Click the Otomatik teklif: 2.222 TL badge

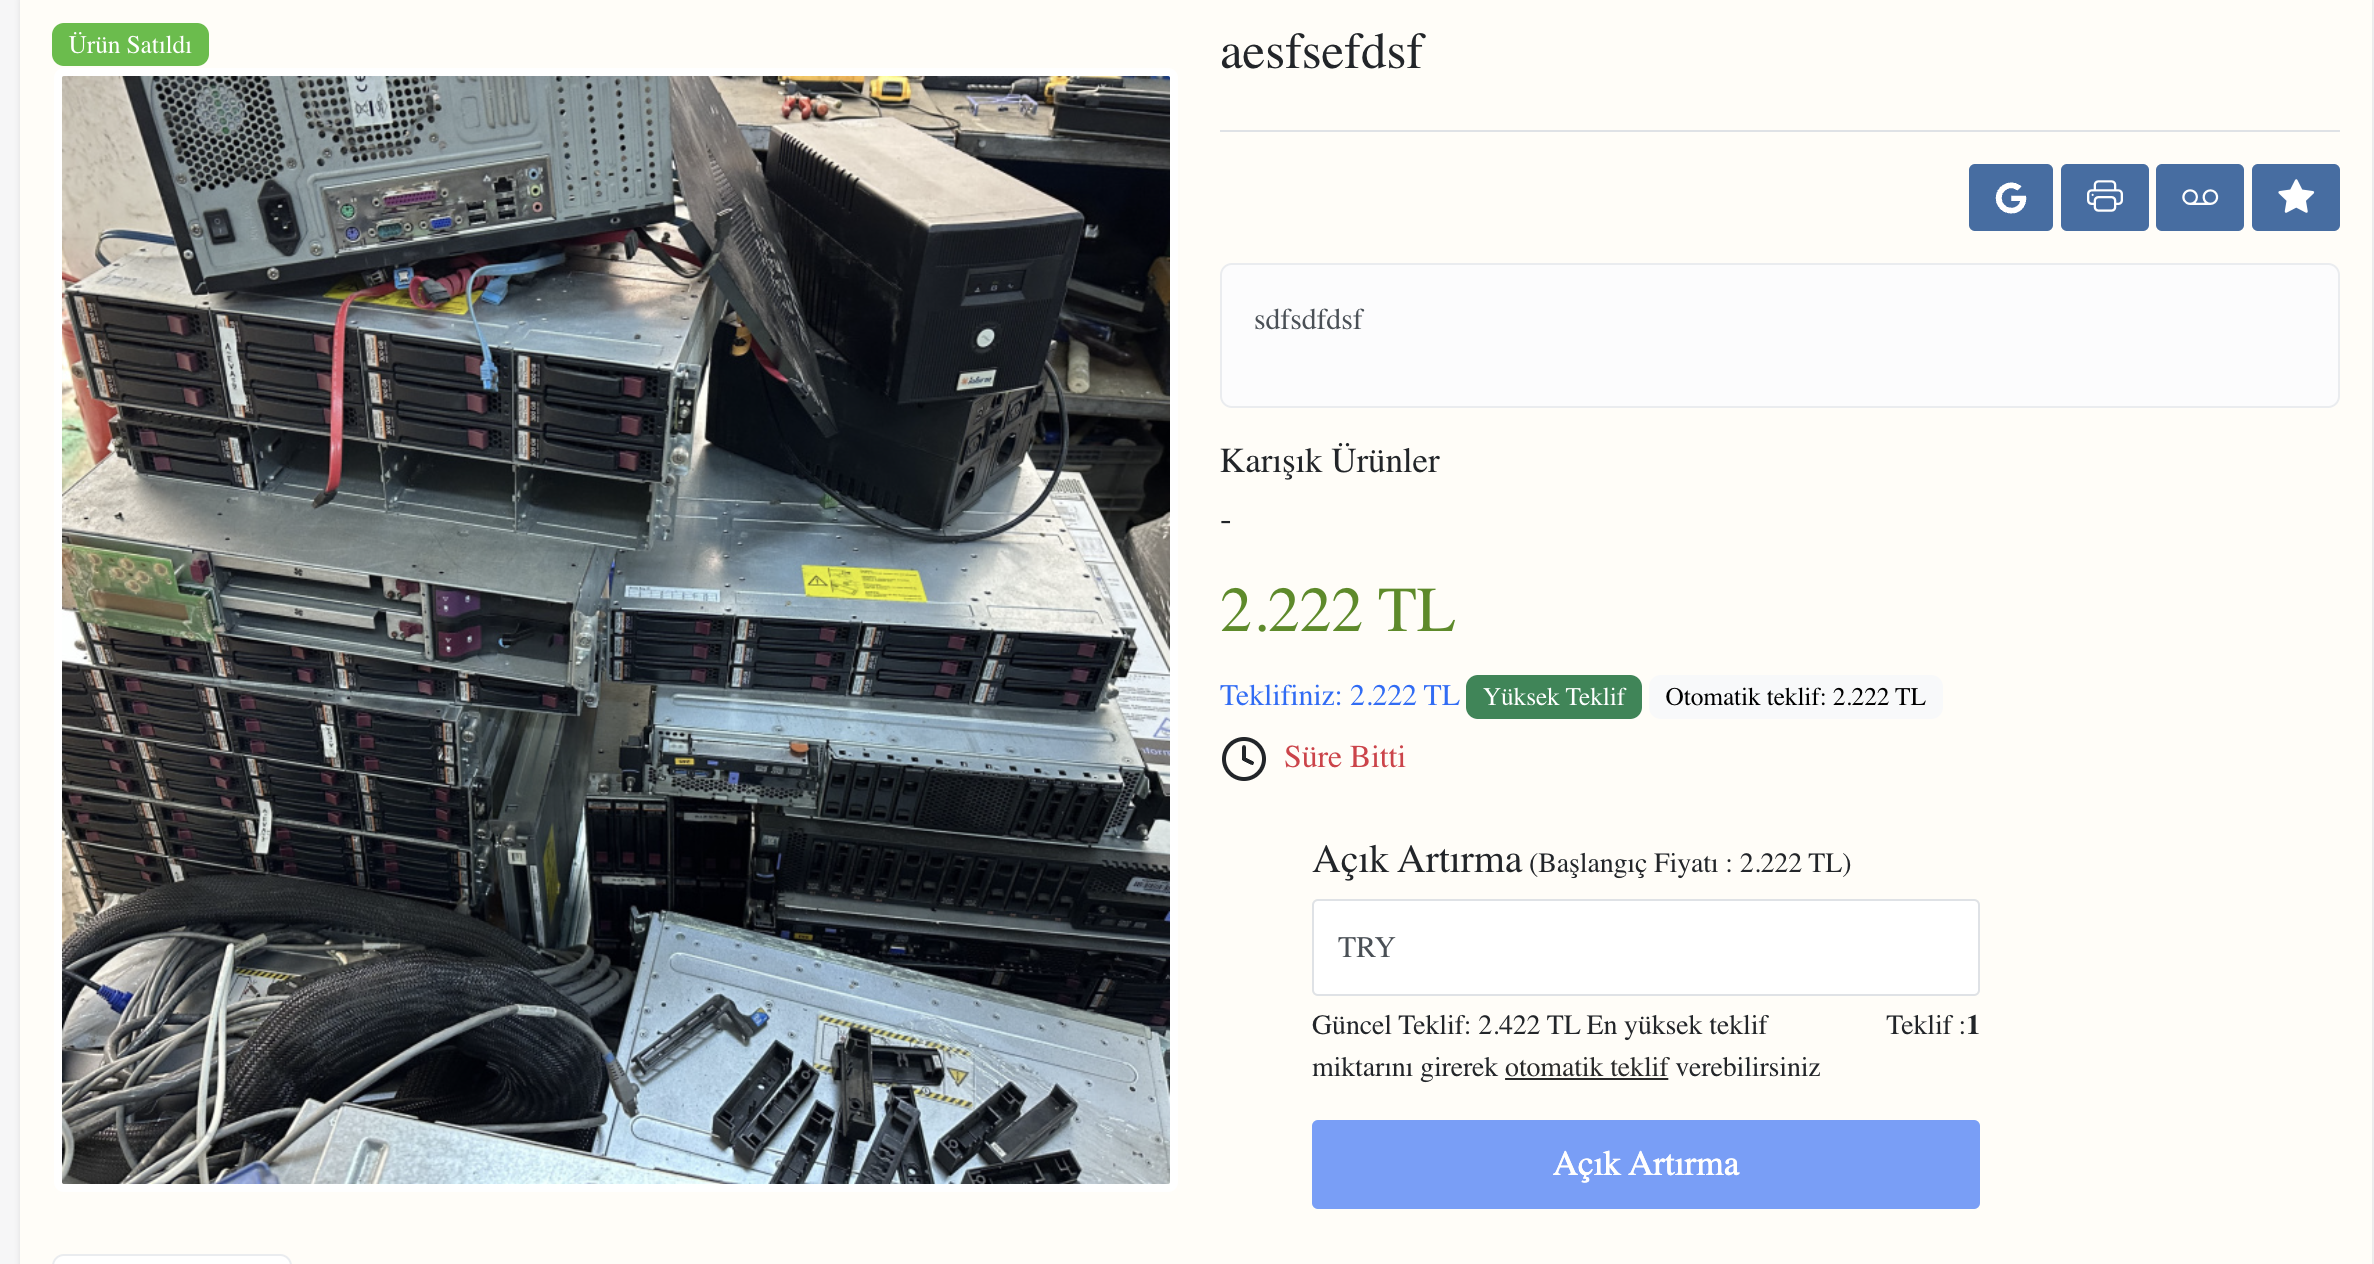[1795, 697]
